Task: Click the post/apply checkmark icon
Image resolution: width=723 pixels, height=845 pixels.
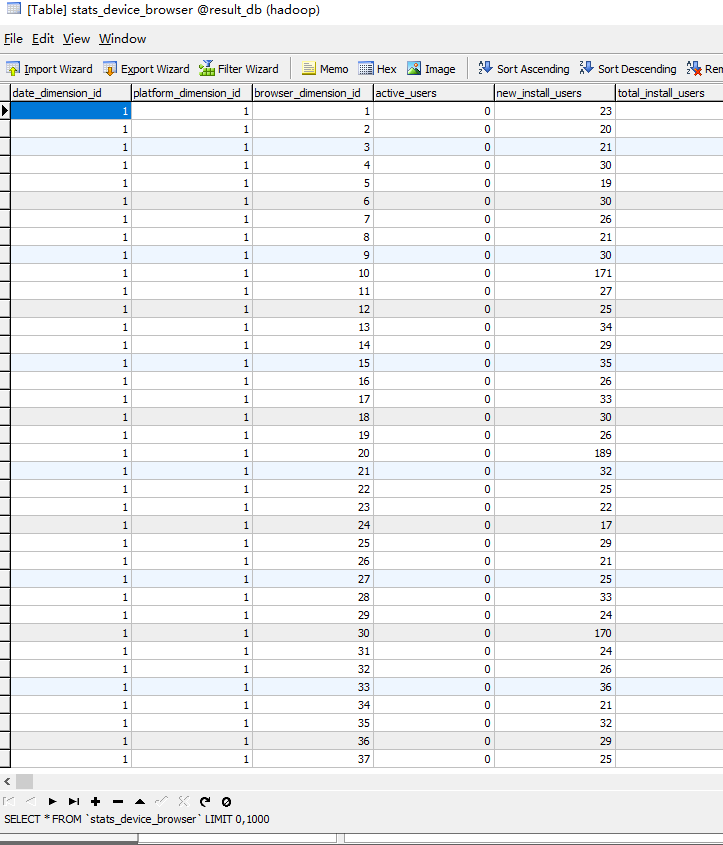Action: coord(162,801)
